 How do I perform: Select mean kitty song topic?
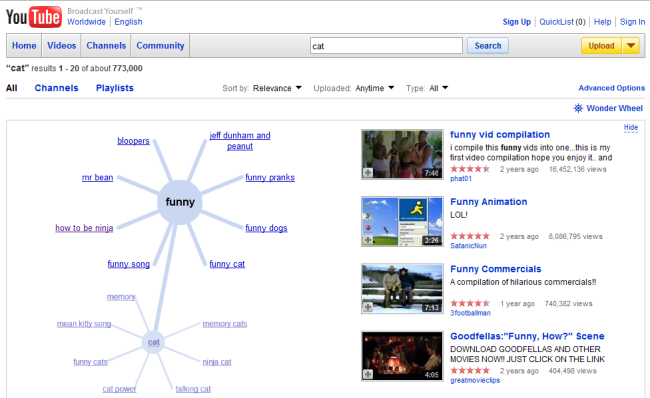(84, 324)
